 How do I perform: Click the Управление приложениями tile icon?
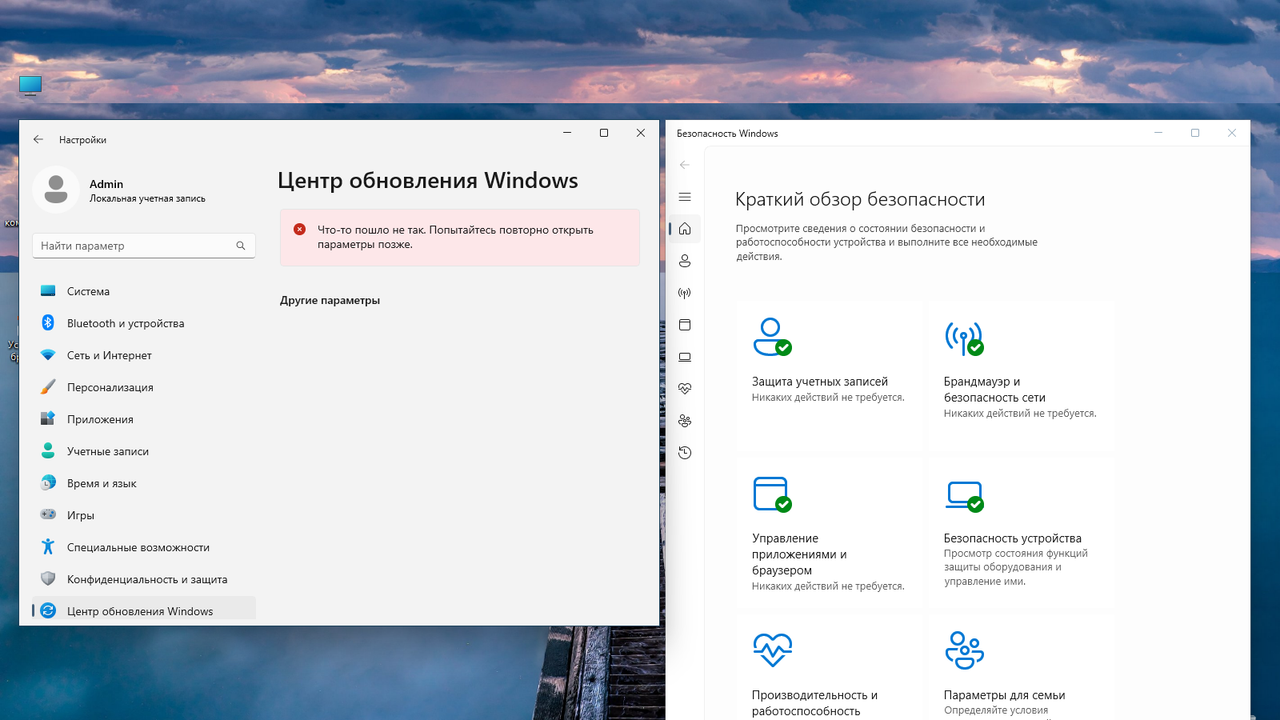pyautogui.click(x=772, y=494)
